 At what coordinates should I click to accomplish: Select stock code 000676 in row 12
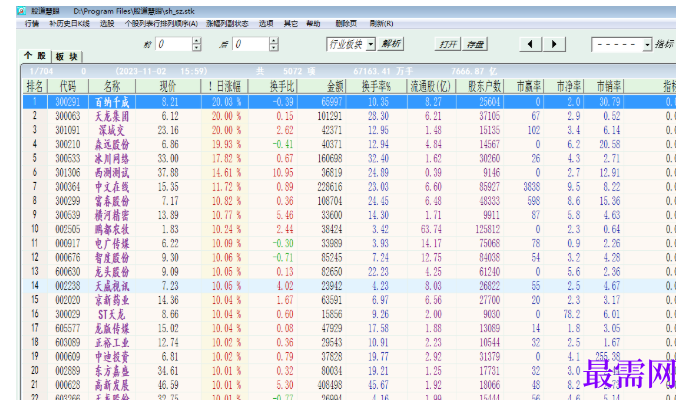pos(68,258)
